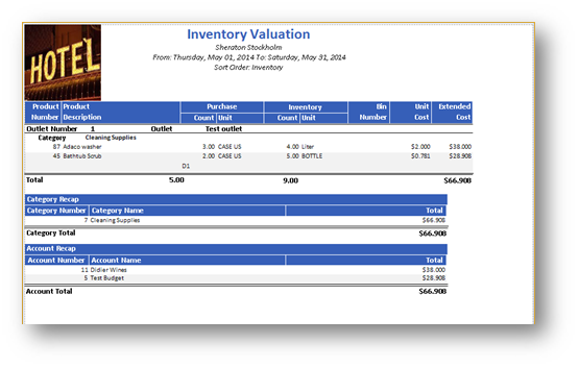This screenshot has height=368, width=579.
Task: Click the Account Recap section header
Action: pyautogui.click(x=236, y=249)
